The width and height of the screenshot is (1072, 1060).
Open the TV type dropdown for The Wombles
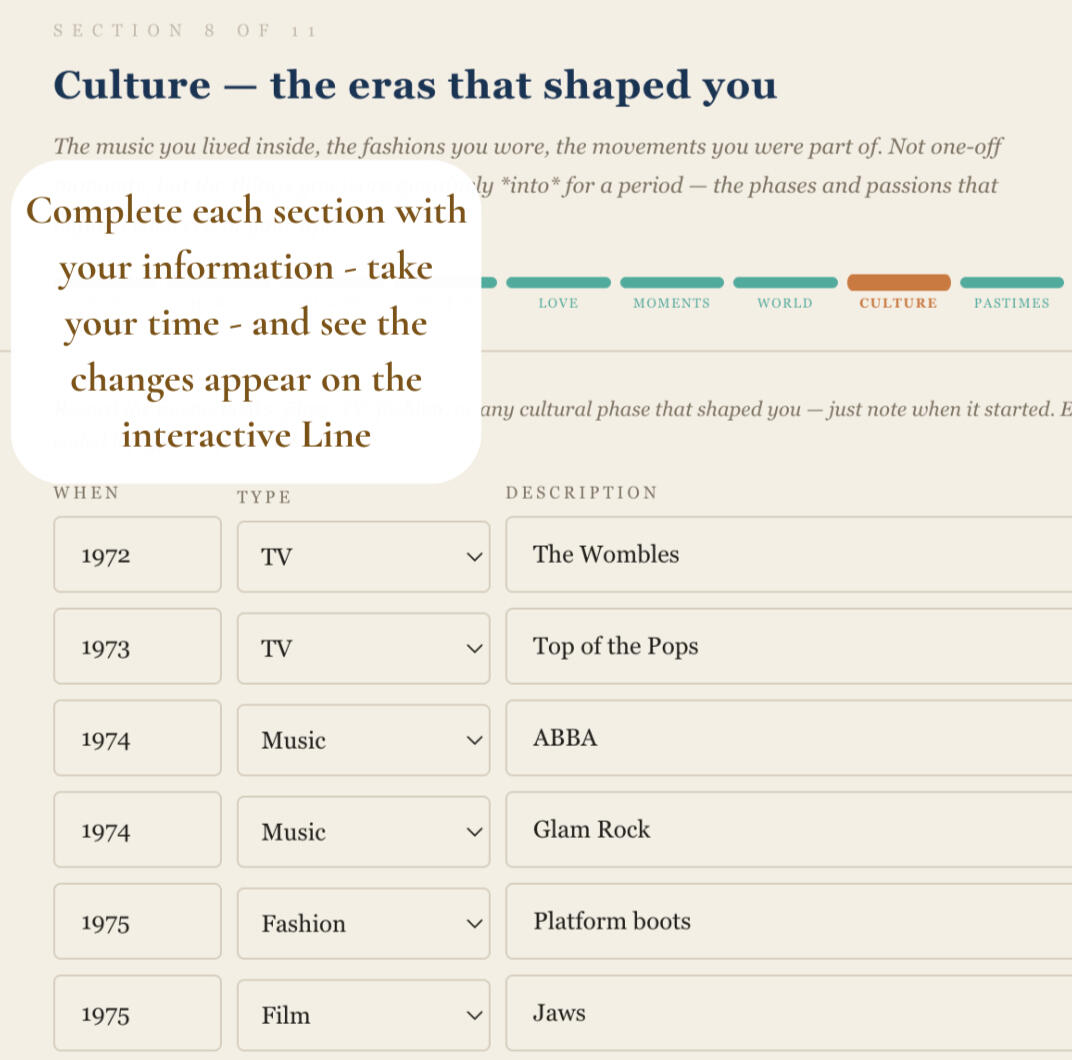[x=363, y=557]
